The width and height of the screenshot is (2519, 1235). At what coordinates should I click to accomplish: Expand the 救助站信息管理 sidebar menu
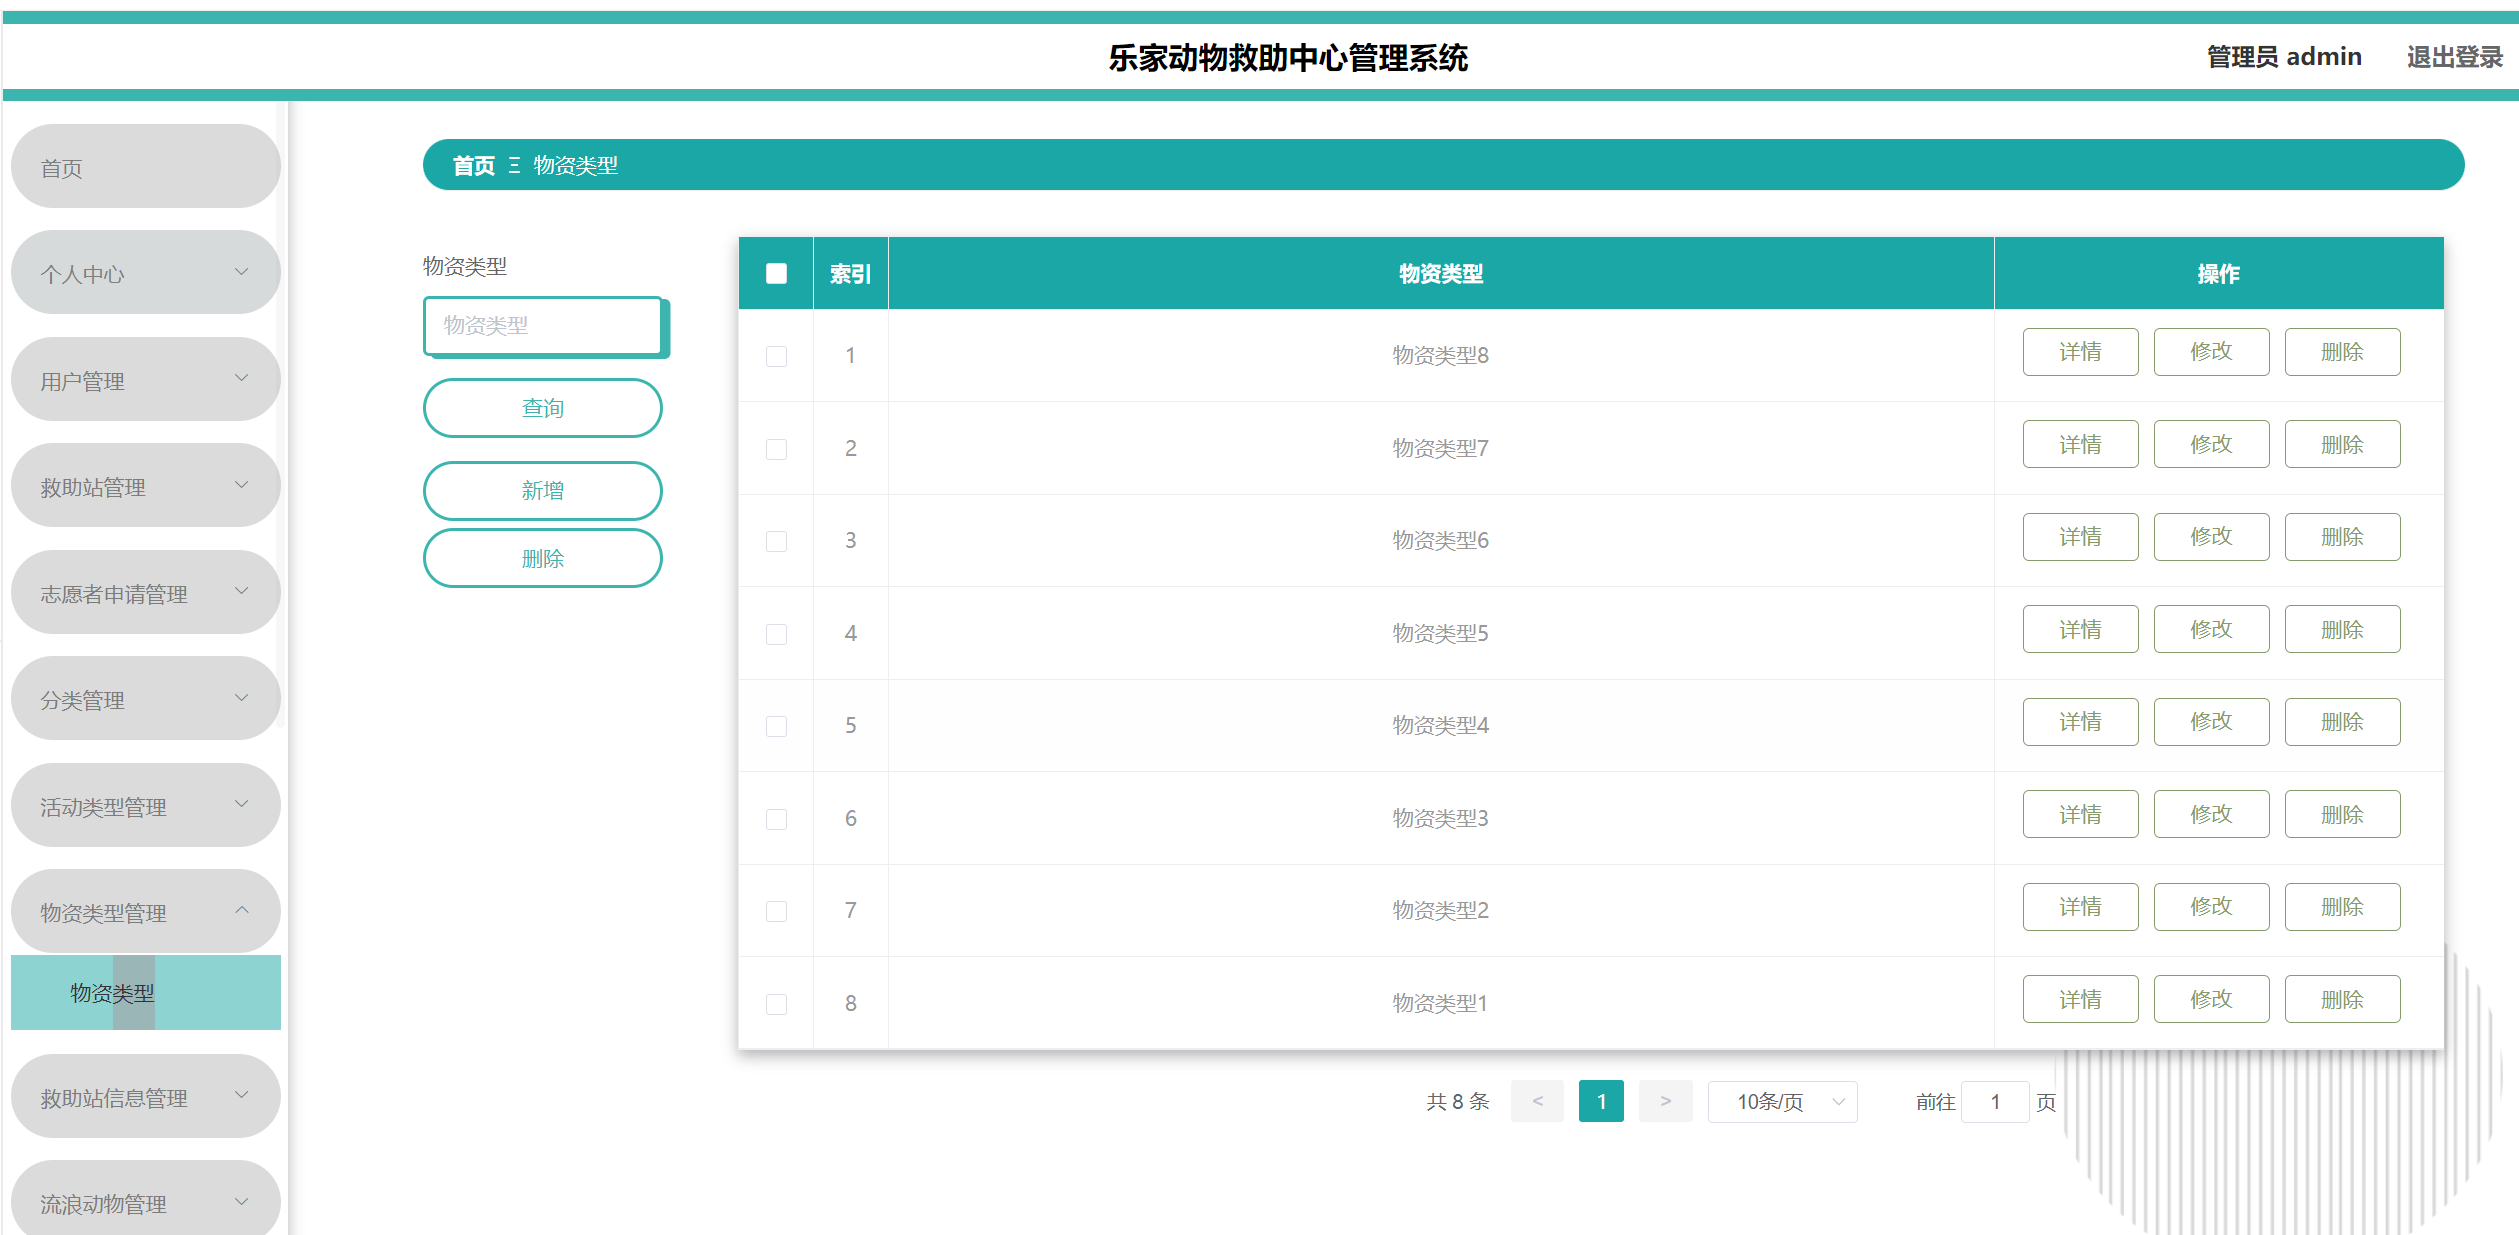tap(145, 1097)
